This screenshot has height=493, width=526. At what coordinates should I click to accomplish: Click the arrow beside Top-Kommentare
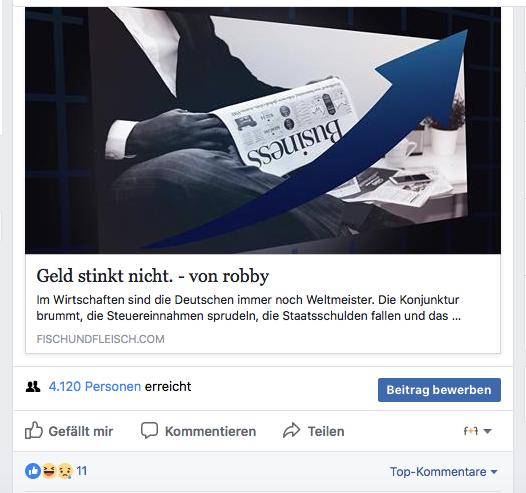493,472
